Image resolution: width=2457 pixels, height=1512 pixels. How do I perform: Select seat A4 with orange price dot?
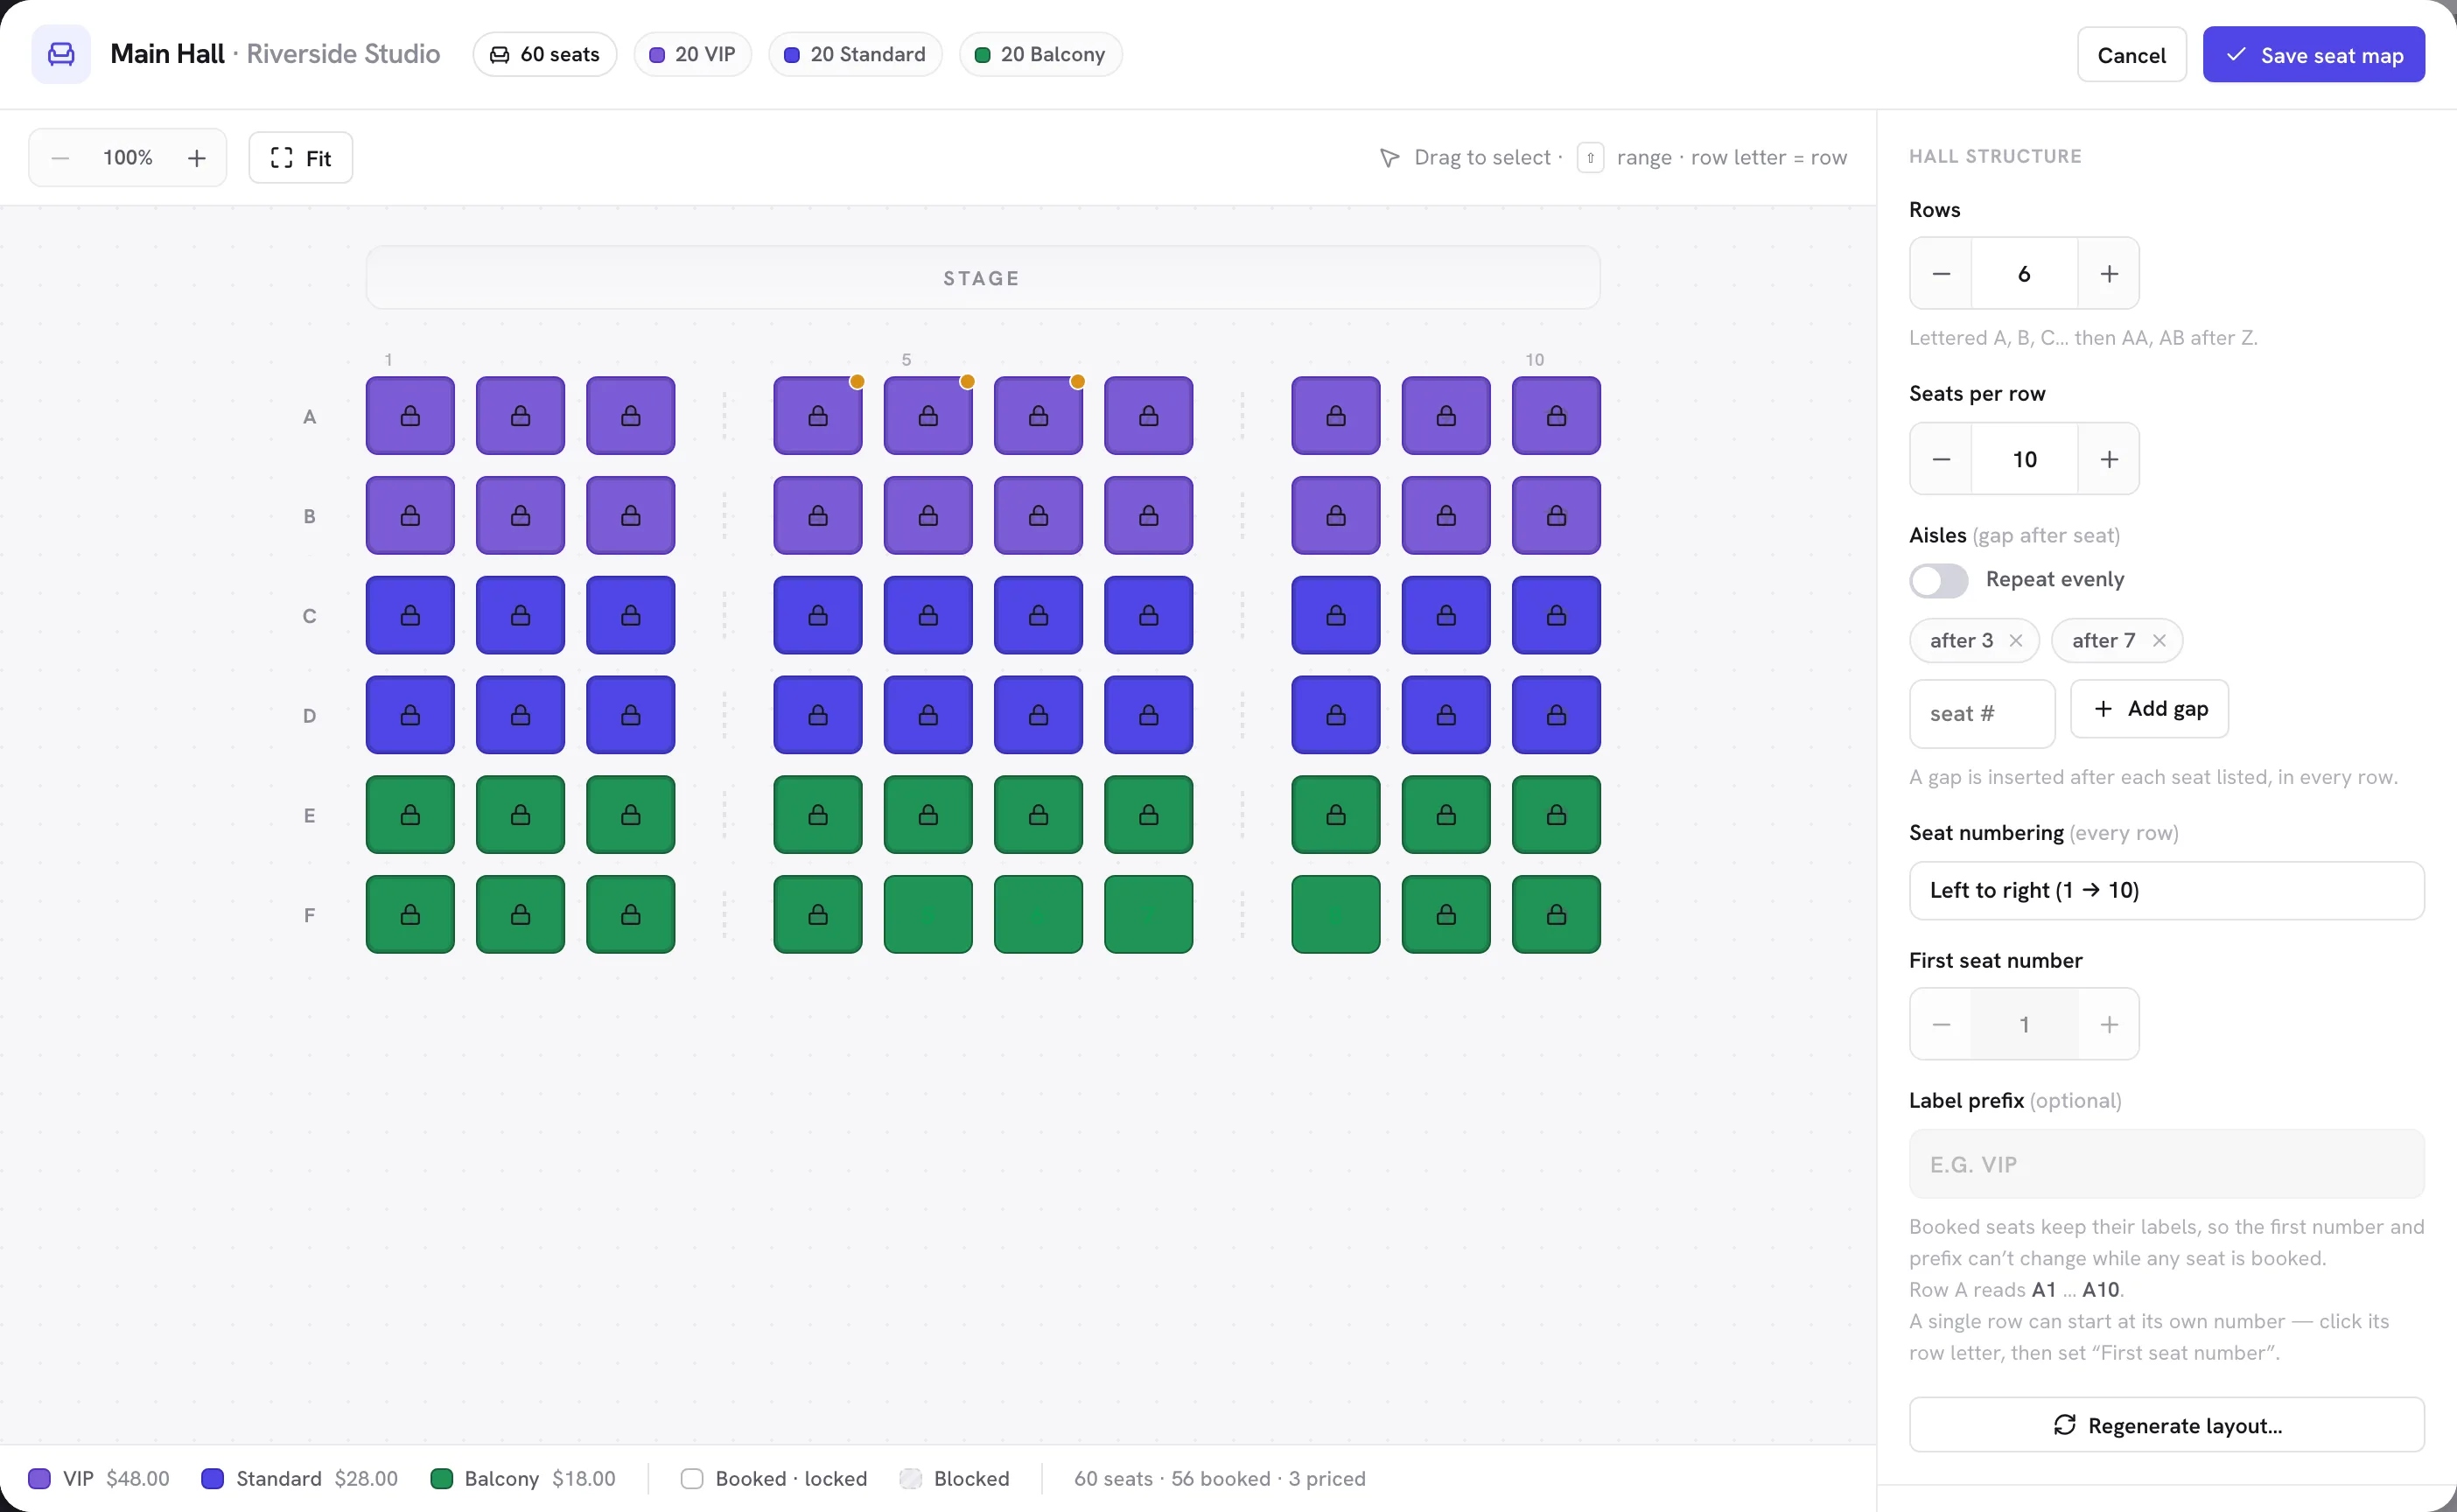(x=818, y=416)
